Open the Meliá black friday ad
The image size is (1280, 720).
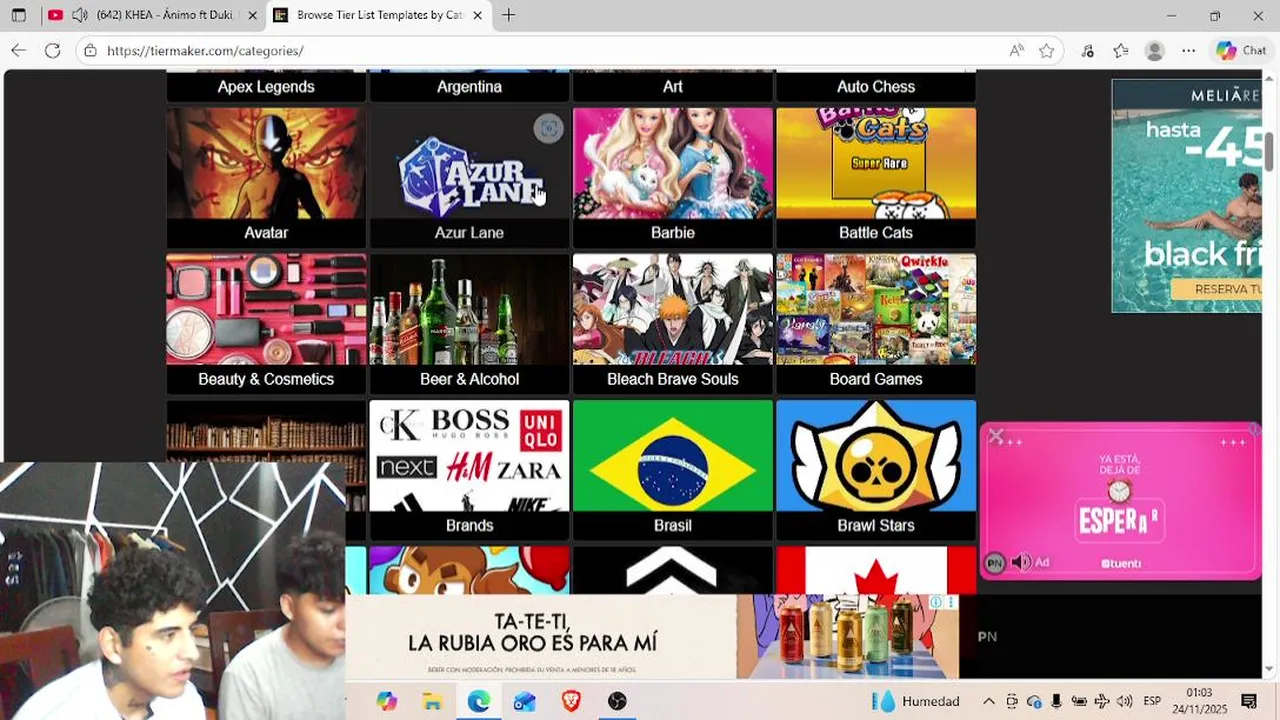(x=1186, y=196)
